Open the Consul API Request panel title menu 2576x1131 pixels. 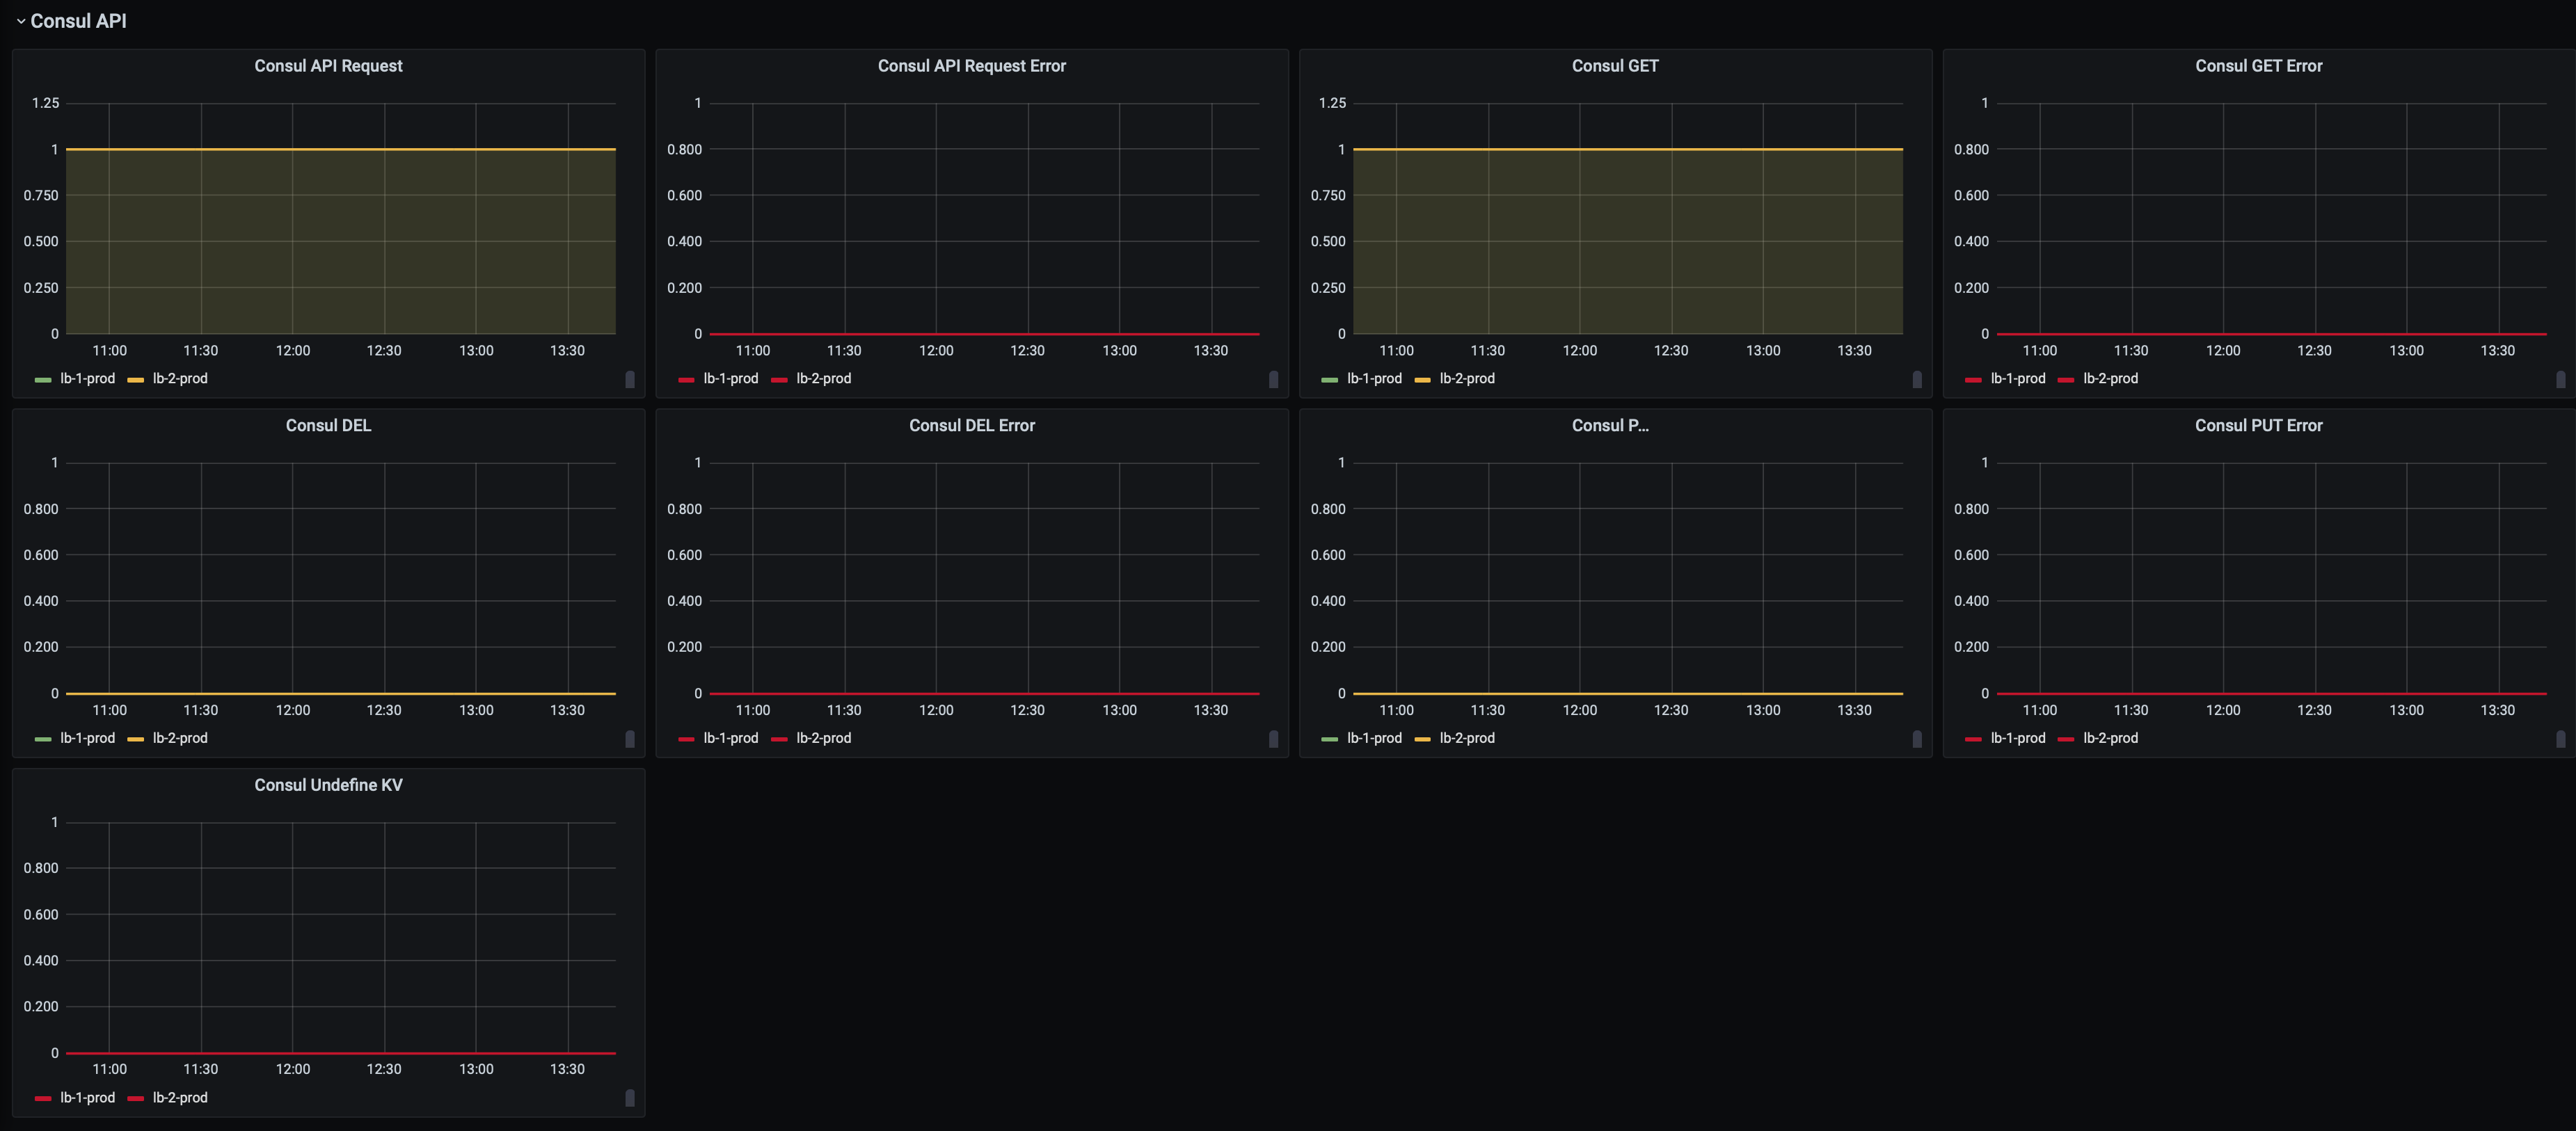tap(328, 66)
